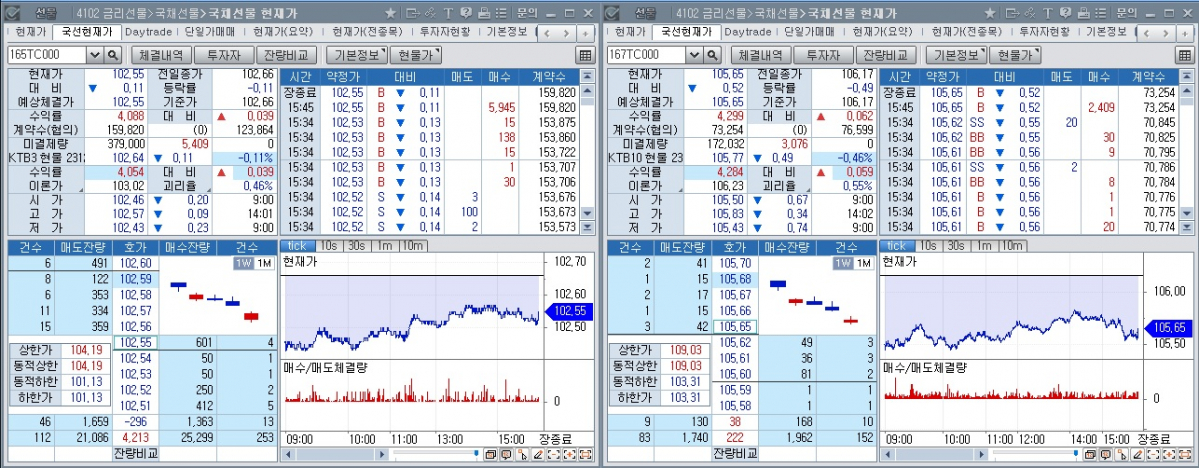Image resolution: width=1199 pixels, height=468 pixels.
Task: Open list menu icon in left title bar
Action: click(x=500, y=13)
